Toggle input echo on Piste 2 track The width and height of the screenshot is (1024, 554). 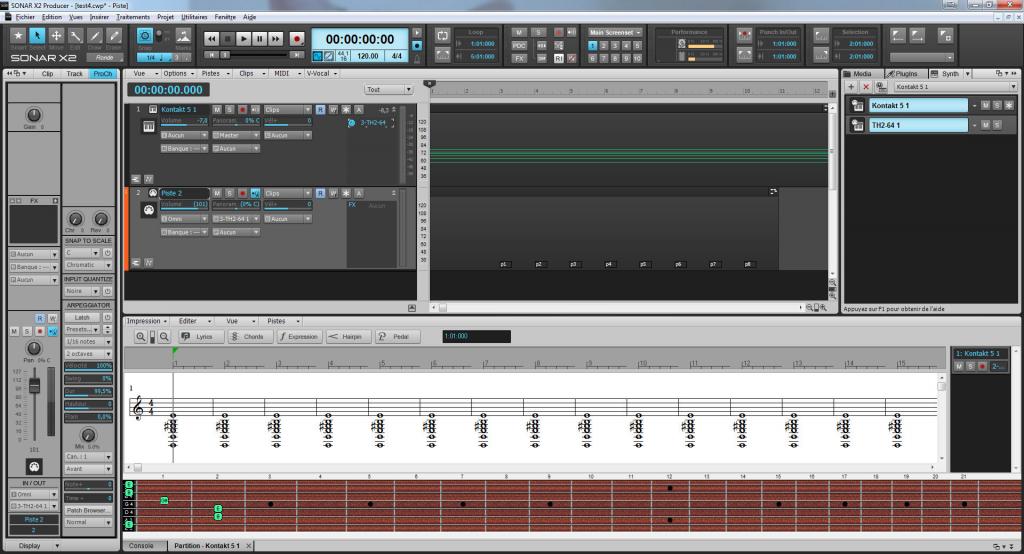tap(255, 193)
